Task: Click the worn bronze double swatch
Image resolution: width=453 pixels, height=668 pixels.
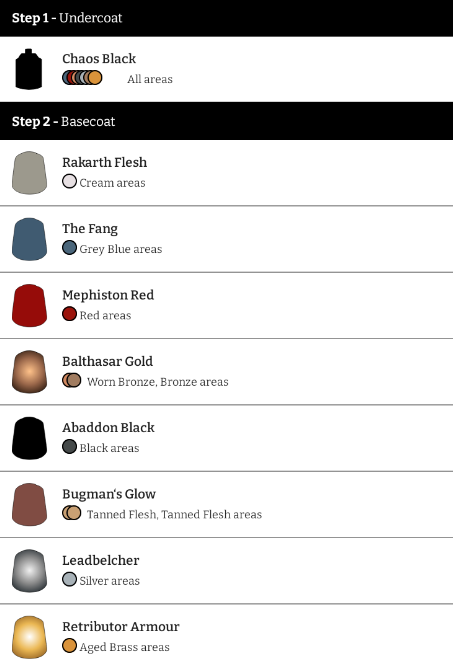Action: (x=72, y=380)
